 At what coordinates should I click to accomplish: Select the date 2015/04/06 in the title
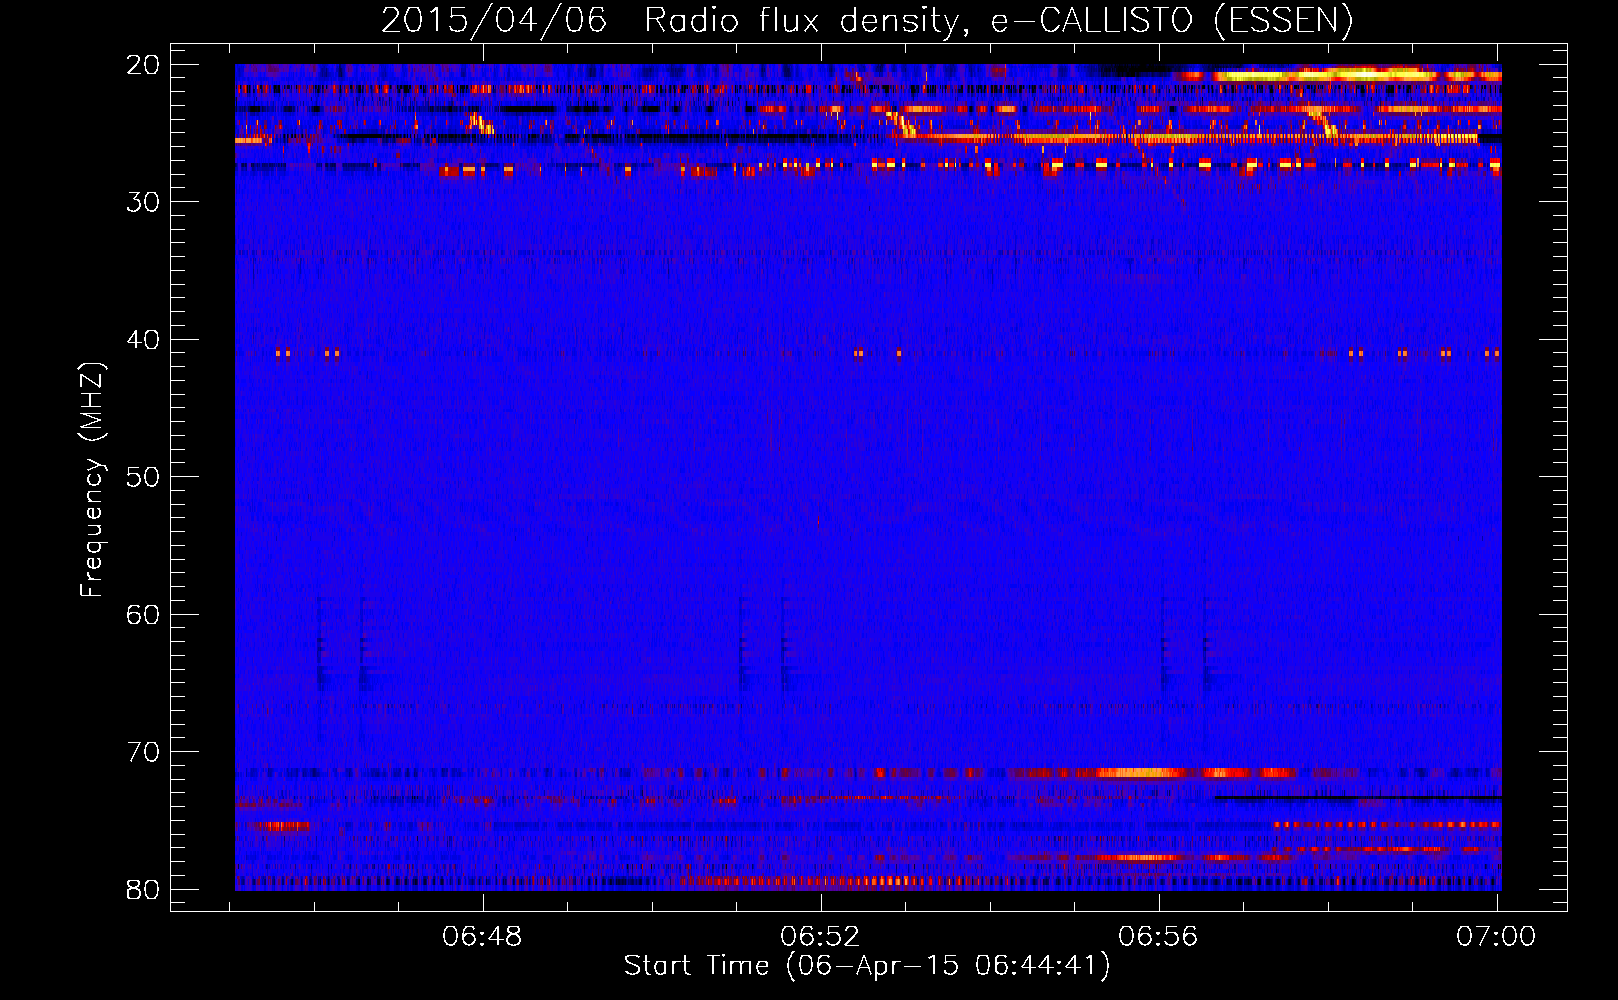point(494,20)
